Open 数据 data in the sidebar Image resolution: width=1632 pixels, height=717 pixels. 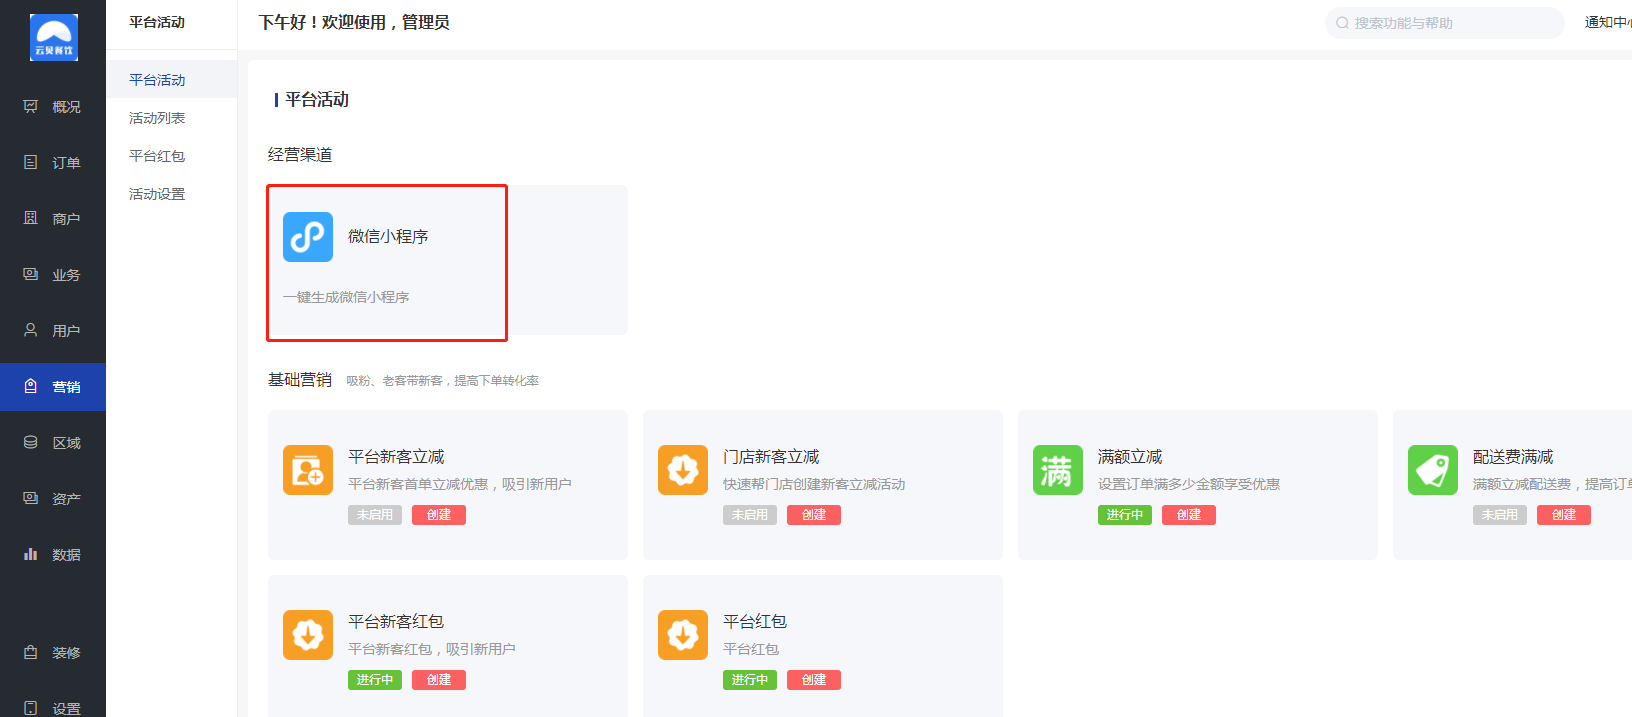pyautogui.click(x=53, y=555)
